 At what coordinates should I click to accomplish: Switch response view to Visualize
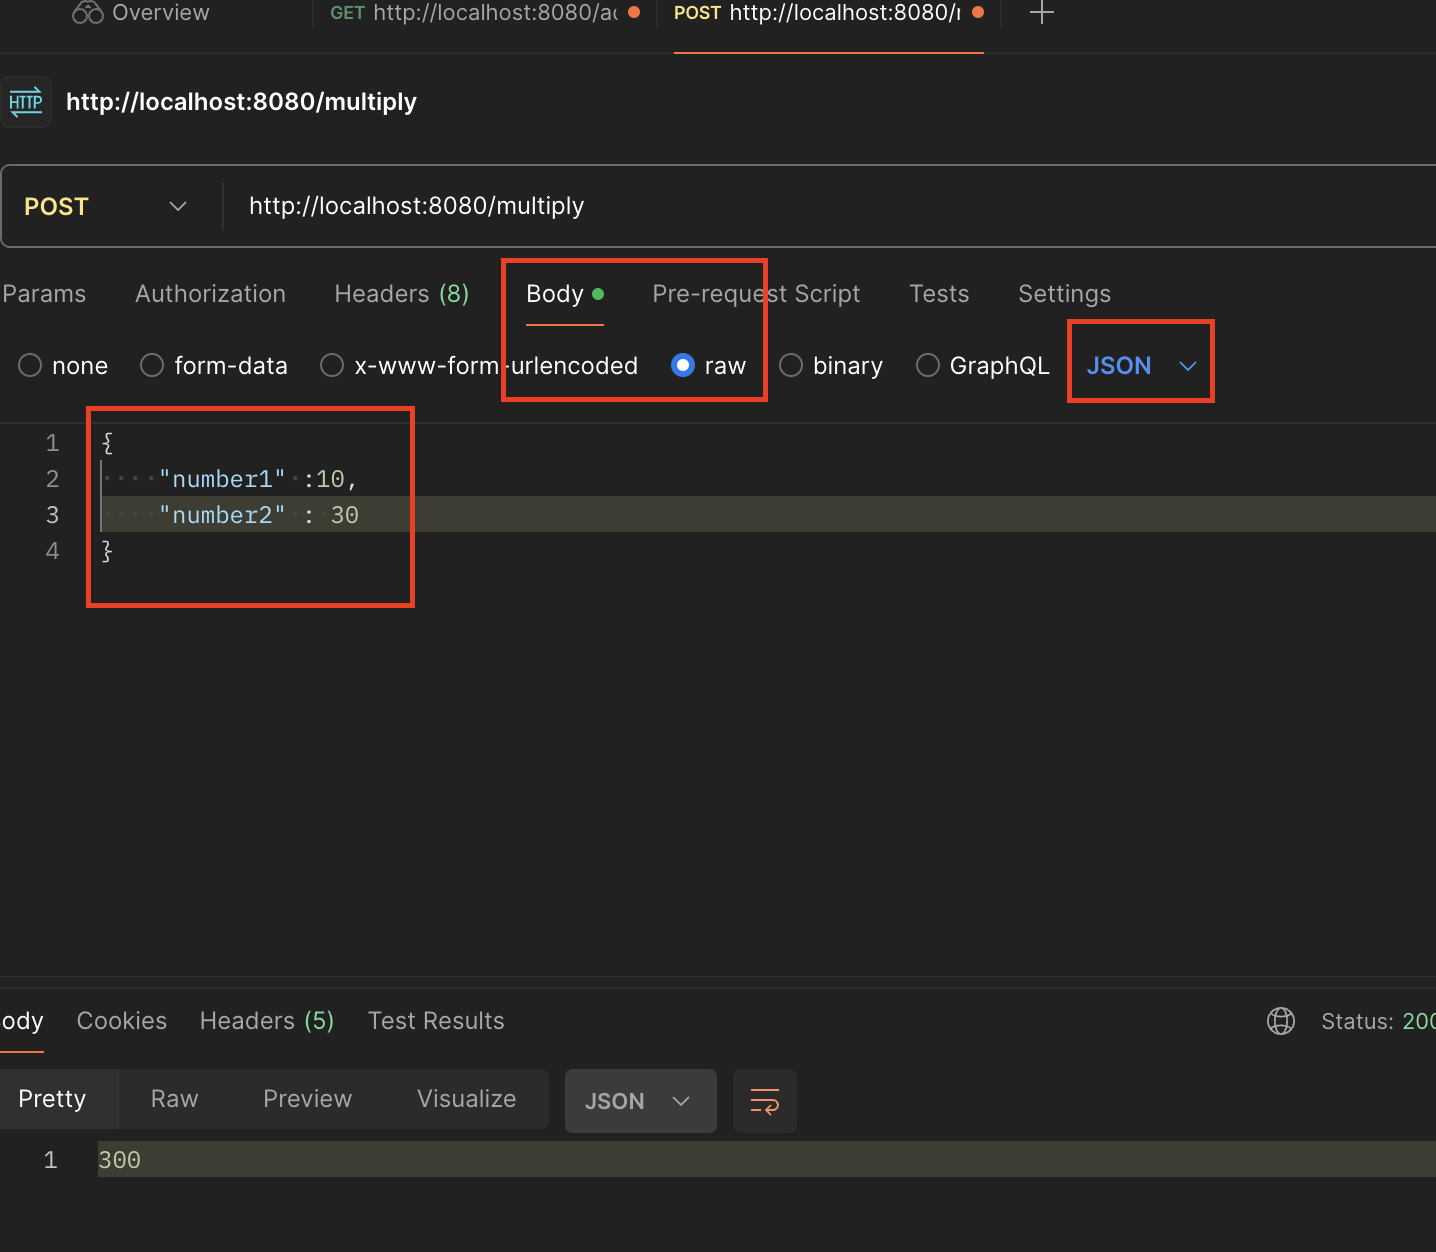coord(466,1099)
